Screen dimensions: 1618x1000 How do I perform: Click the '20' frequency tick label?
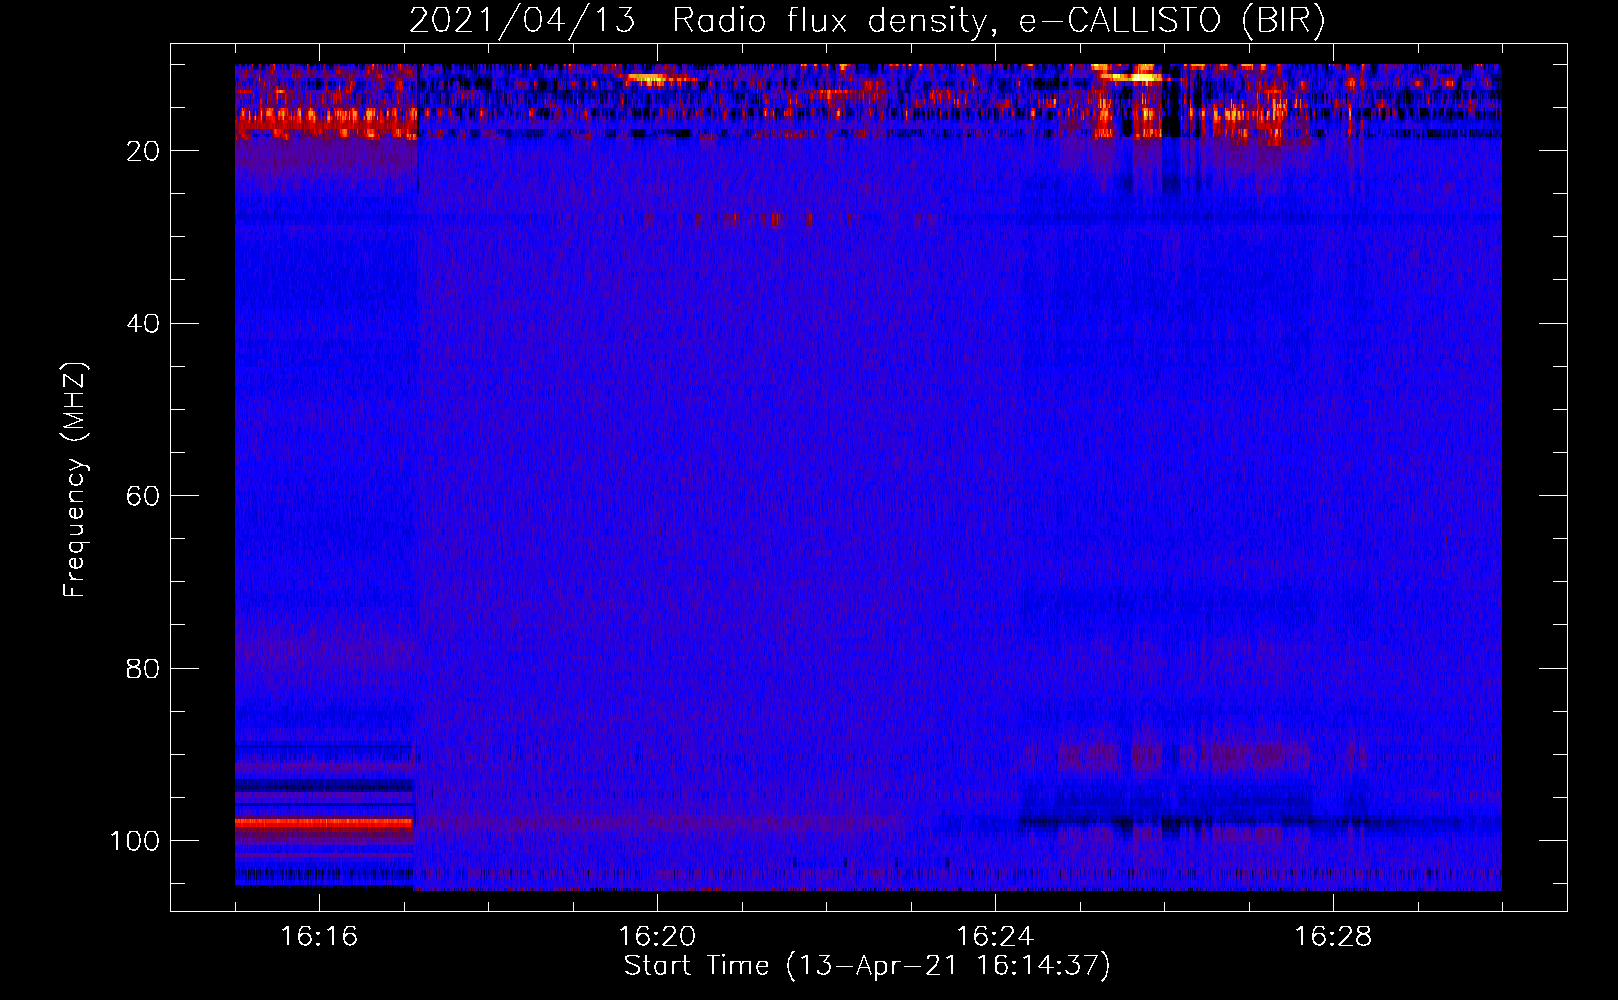(x=143, y=151)
